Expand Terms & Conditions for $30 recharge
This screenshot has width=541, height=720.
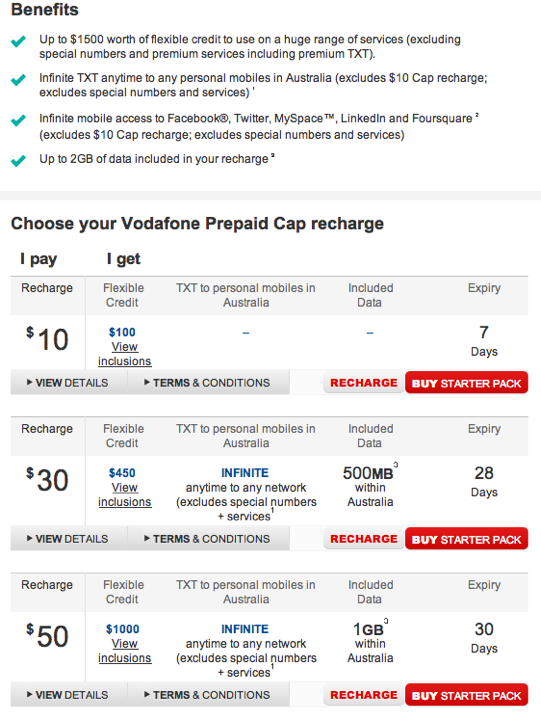tap(207, 539)
